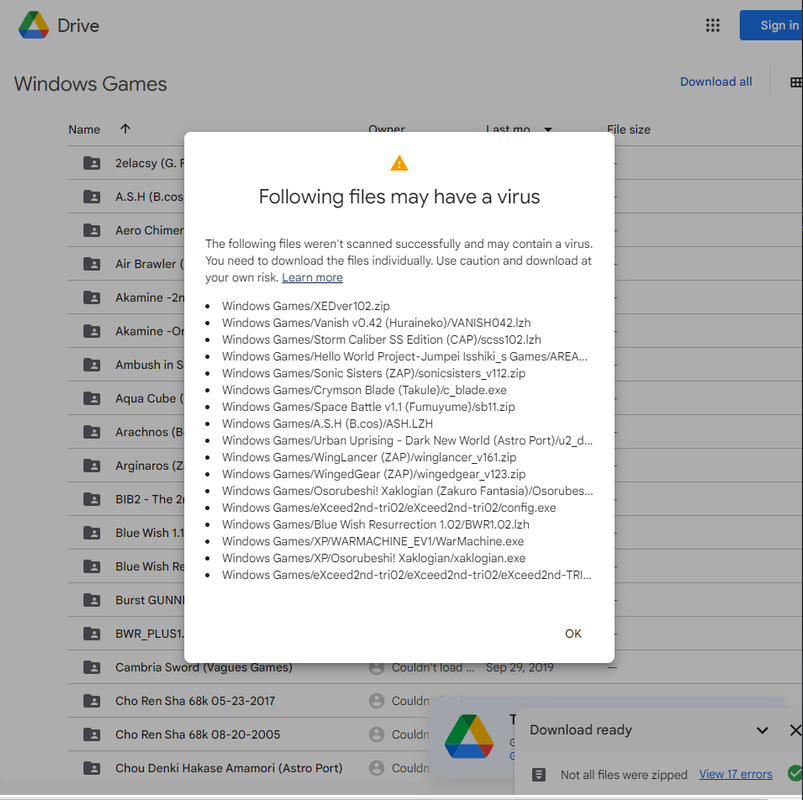Collapse the Download ready panel chevron
The image size is (803, 800).
click(762, 730)
